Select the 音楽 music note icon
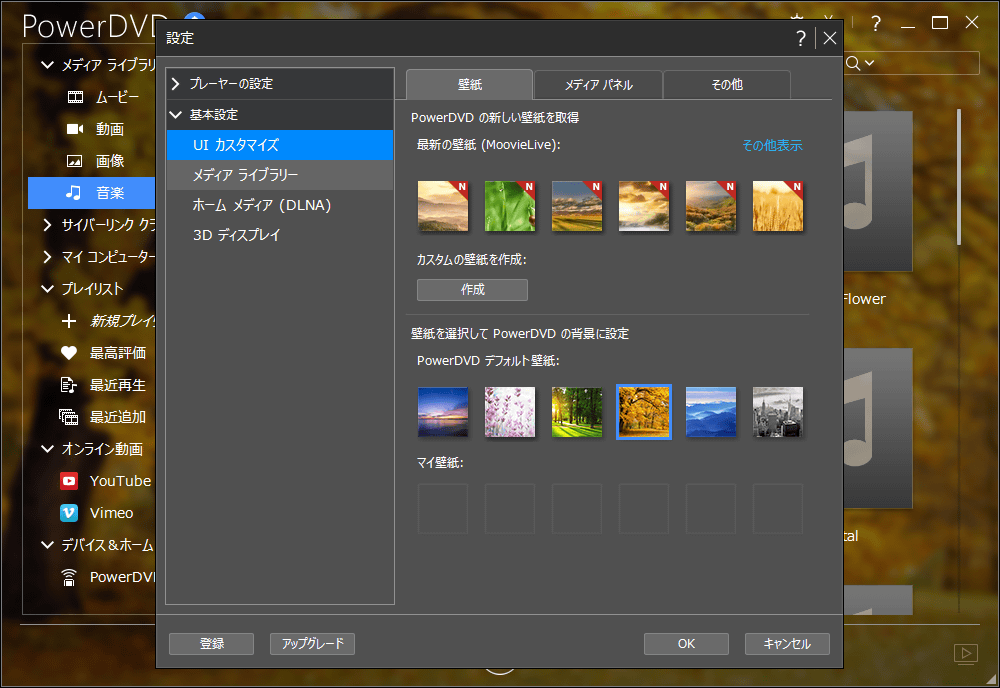Viewport: 1000px width, 688px height. [74, 193]
